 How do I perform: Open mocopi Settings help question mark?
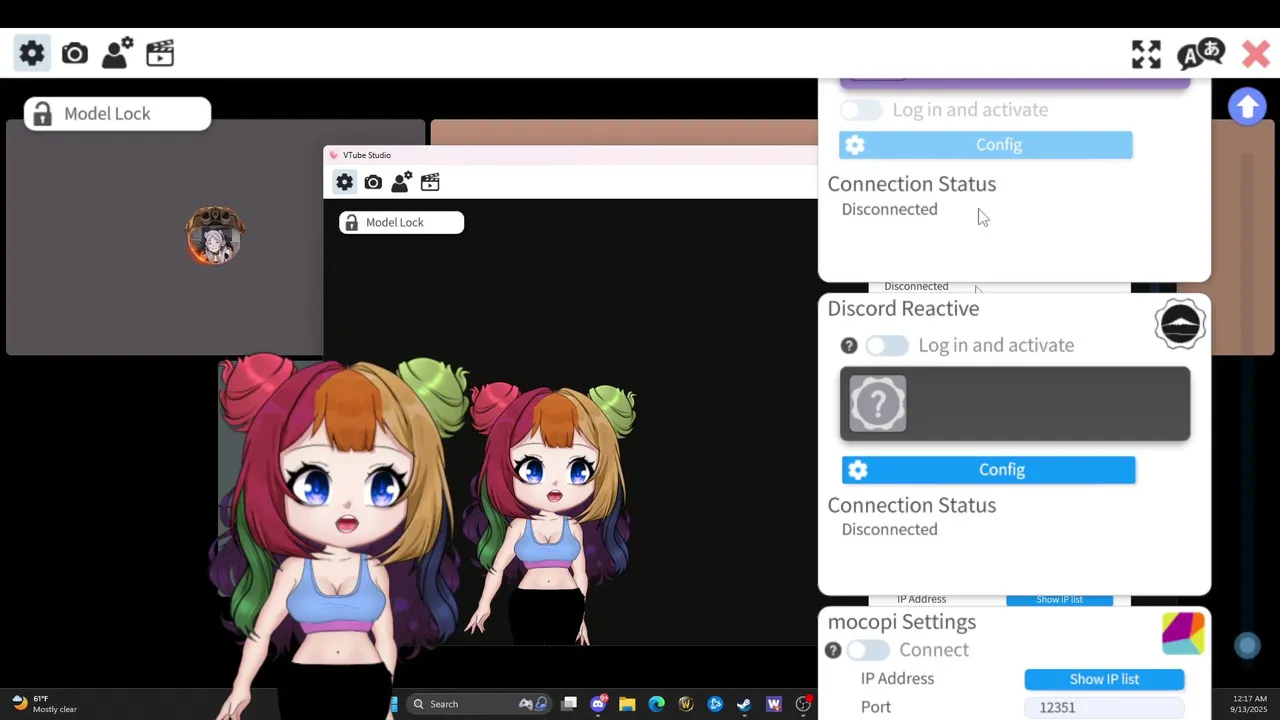833,650
